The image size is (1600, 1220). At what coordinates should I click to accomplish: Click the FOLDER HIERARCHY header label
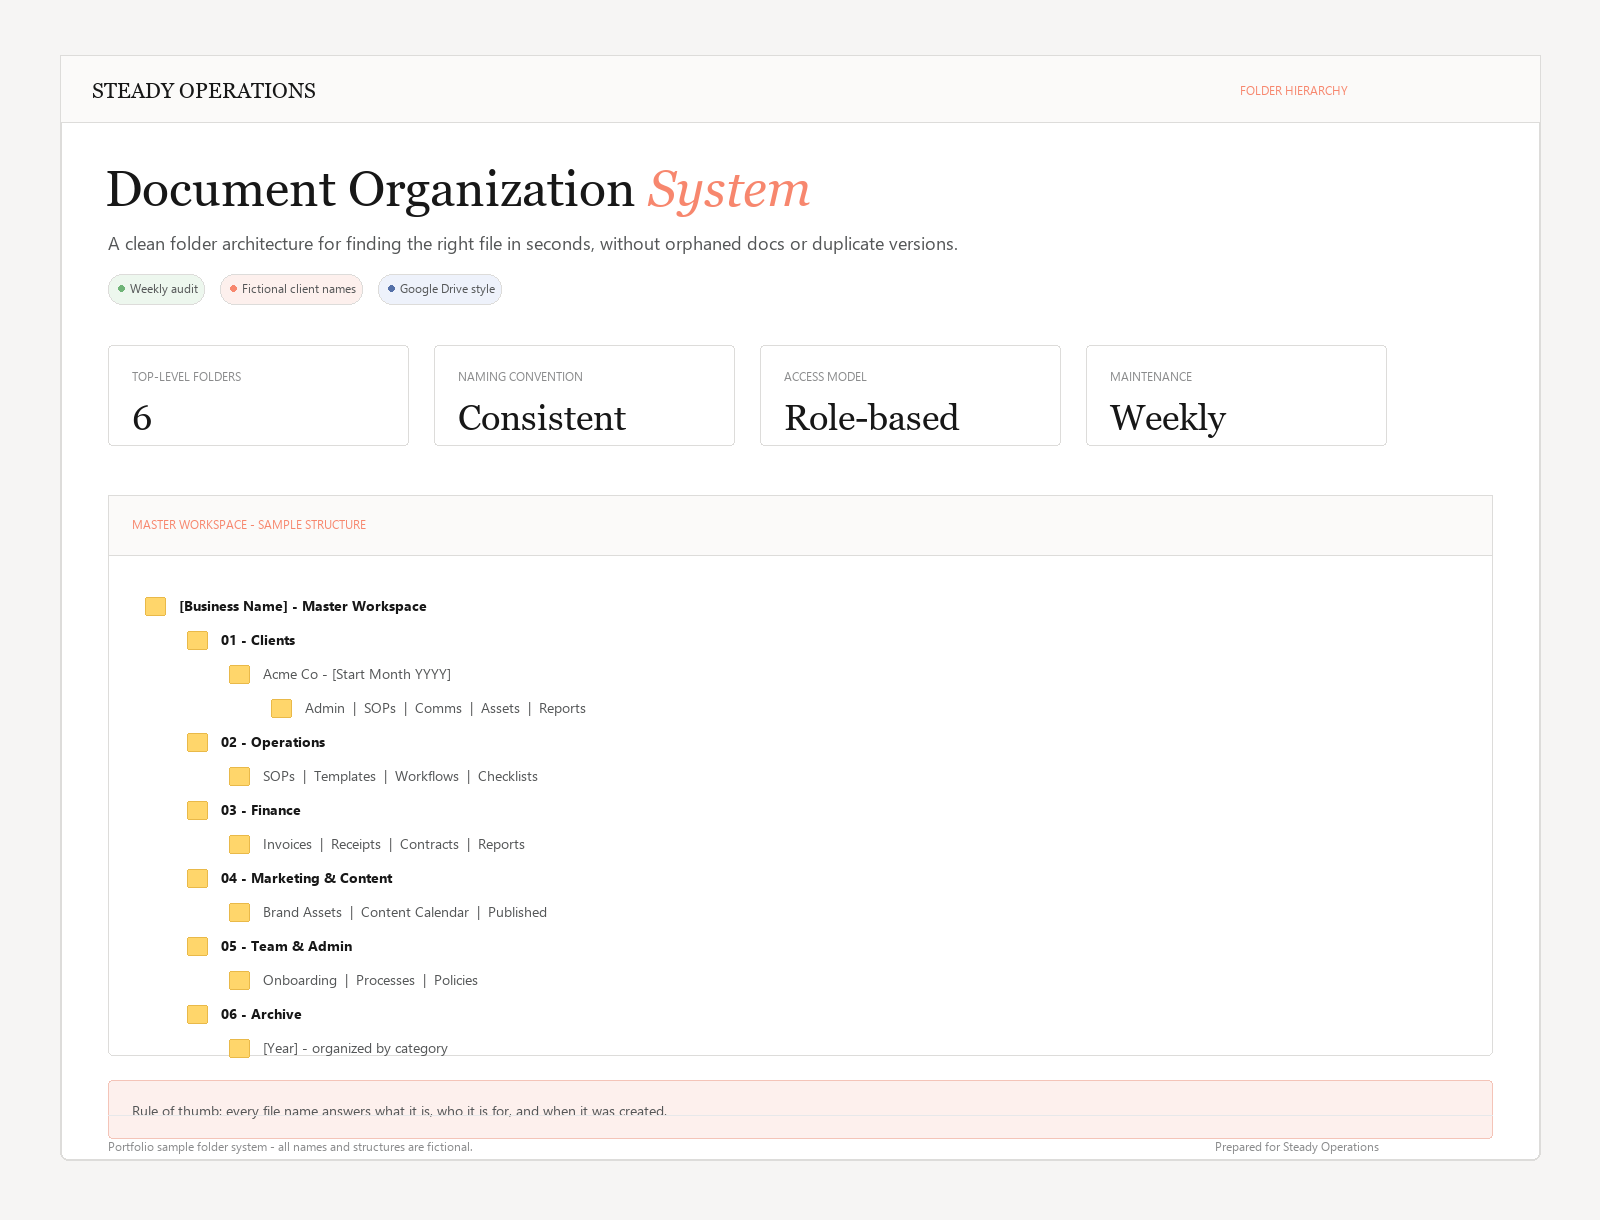[x=1294, y=91]
